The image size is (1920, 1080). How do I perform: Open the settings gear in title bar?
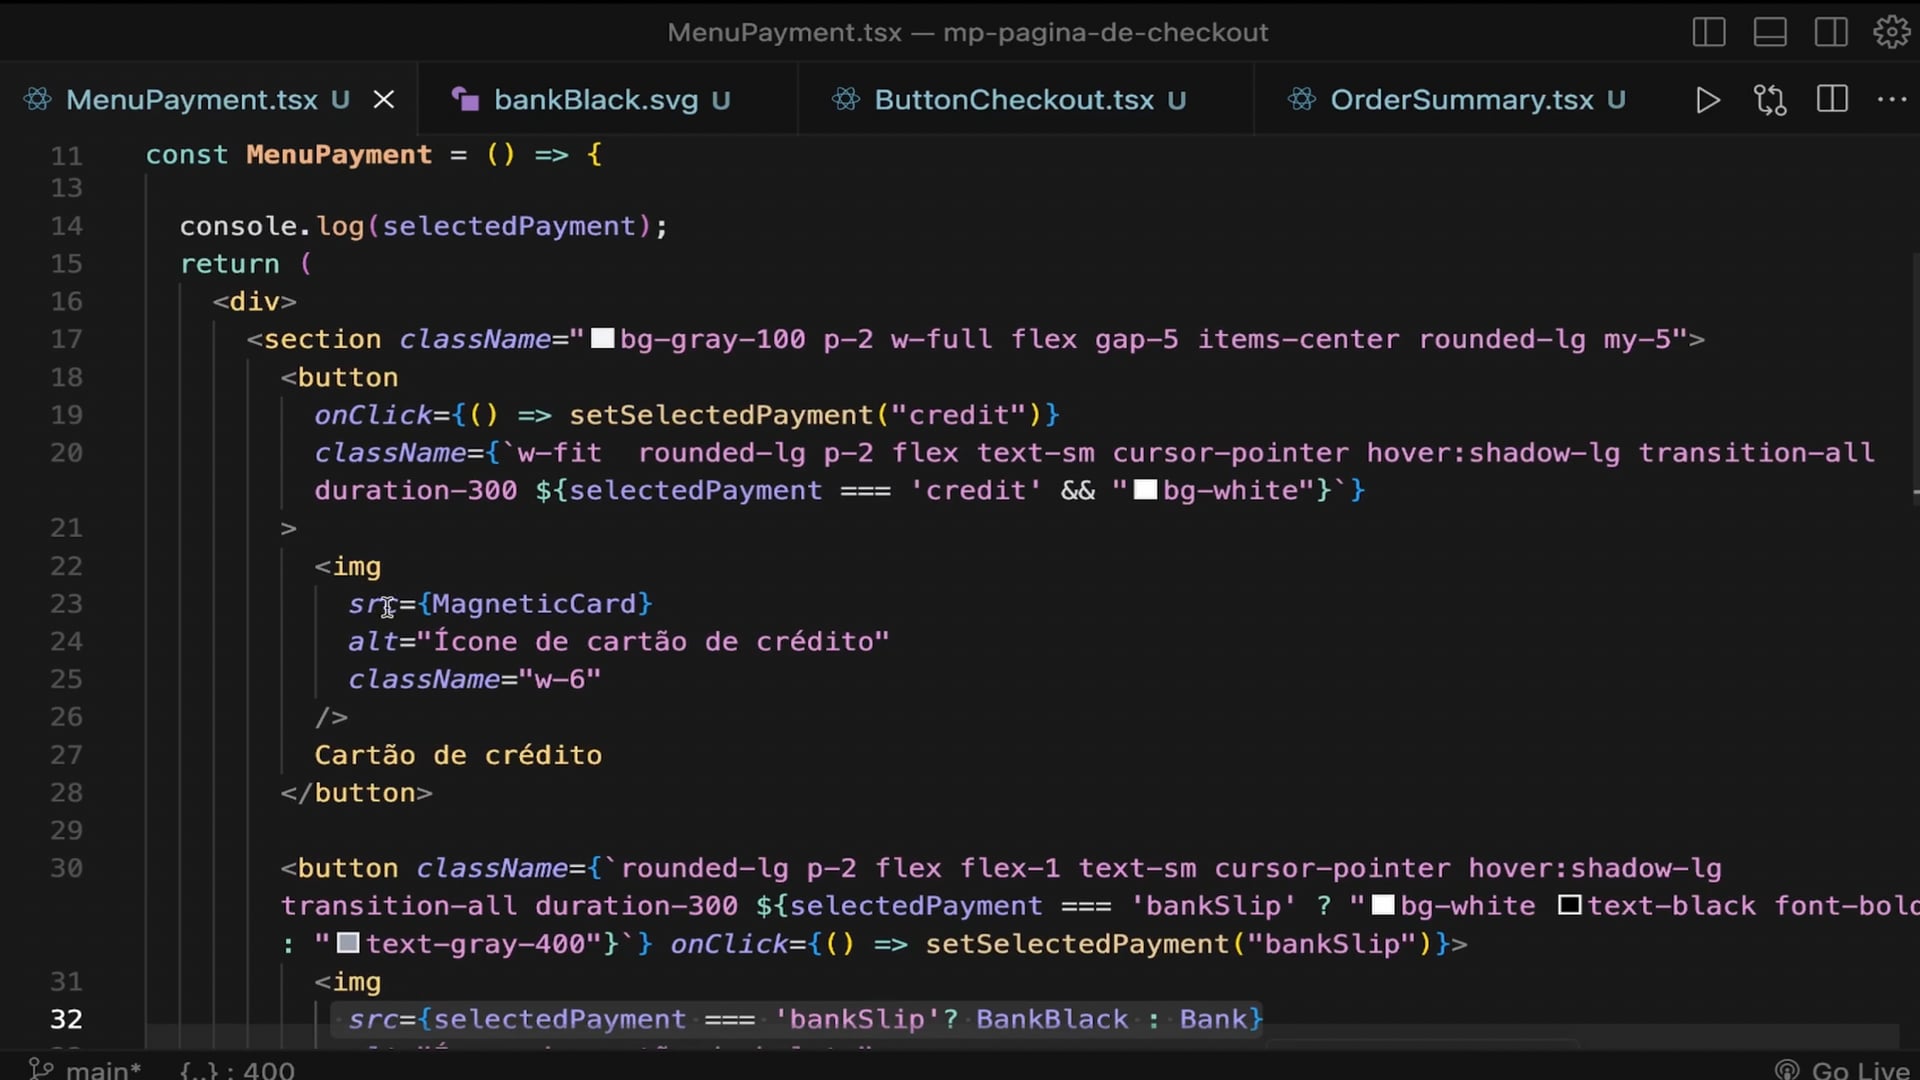[1891, 32]
